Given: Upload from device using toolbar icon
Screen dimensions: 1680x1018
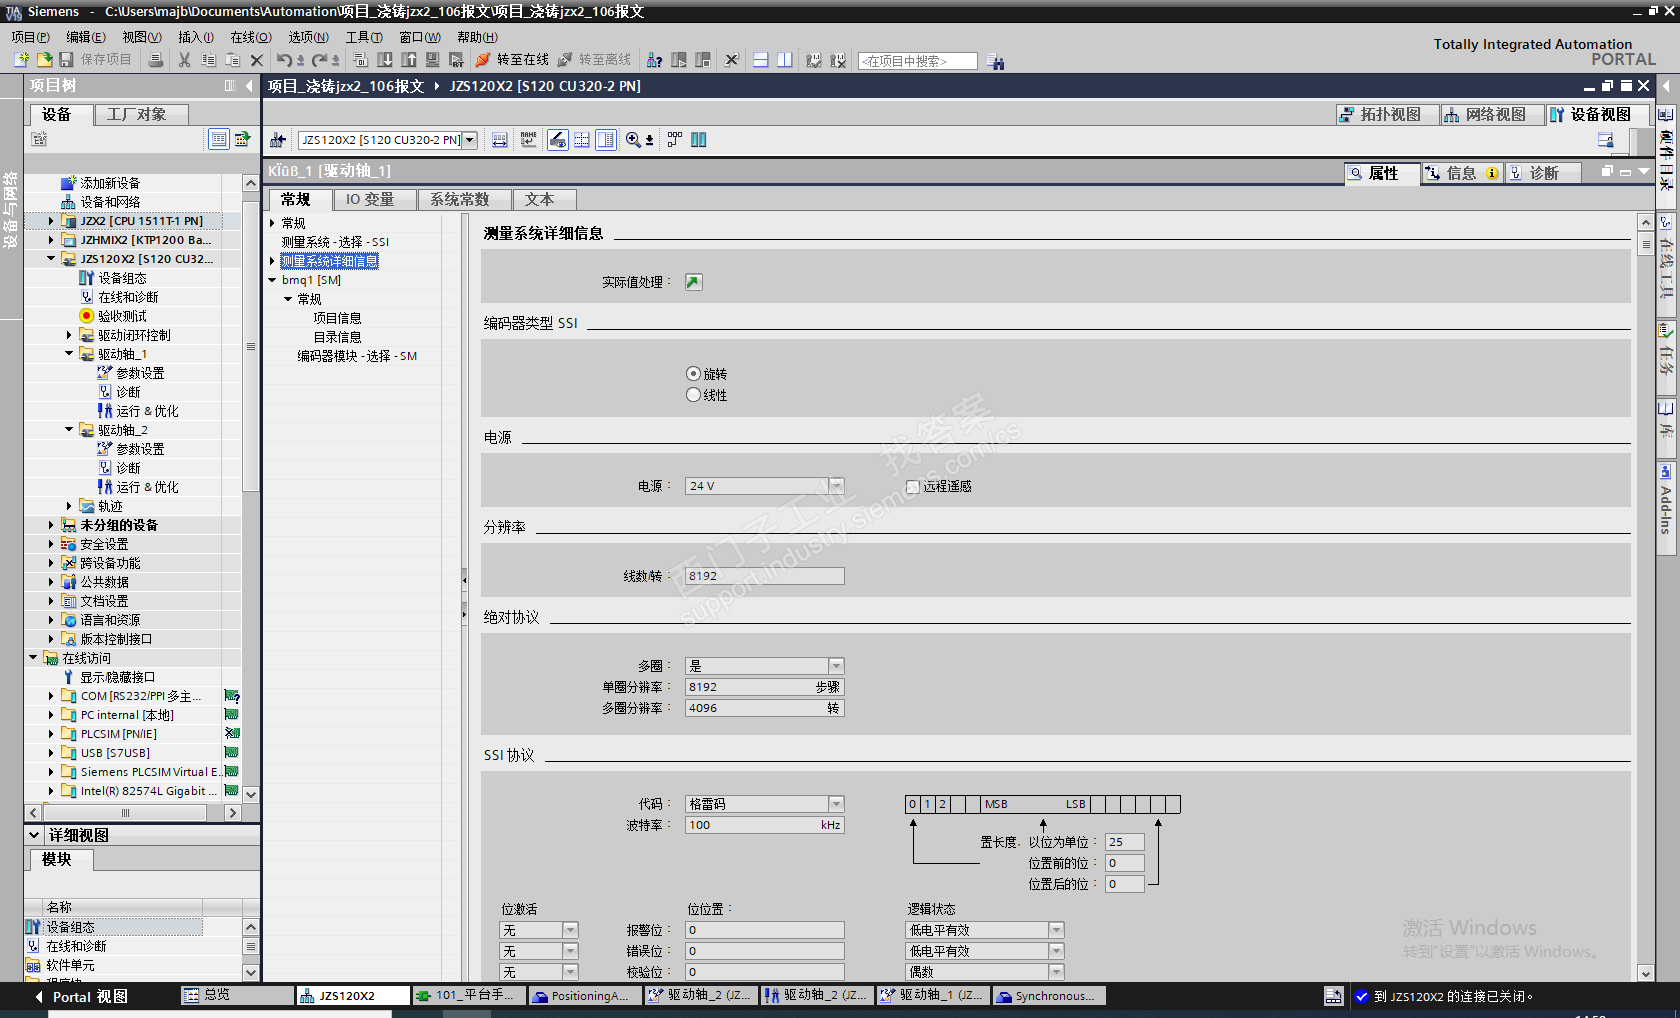Looking at the screenshot, I should tap(409, 60).
